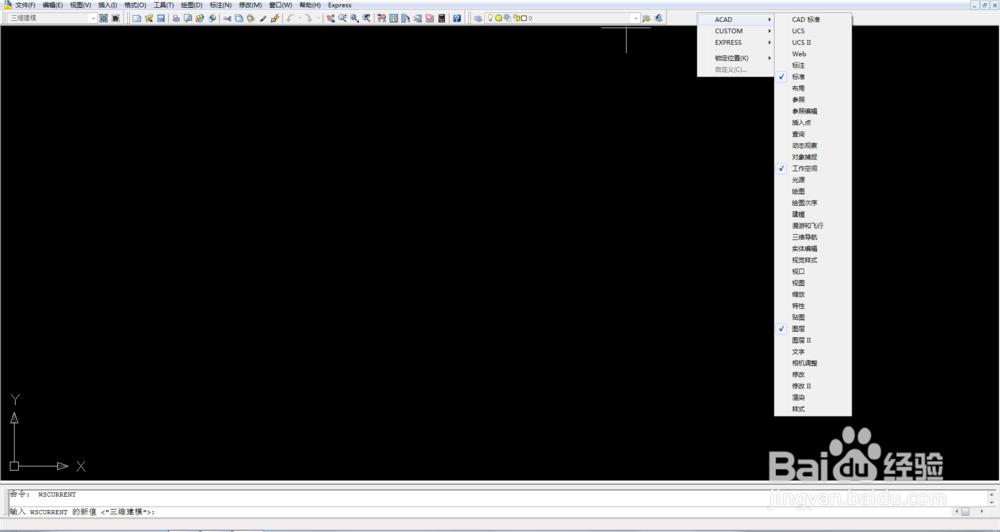Click the Make object's layer current icon
Viewport: 1000px width, 532px height.
coord(646,18)
